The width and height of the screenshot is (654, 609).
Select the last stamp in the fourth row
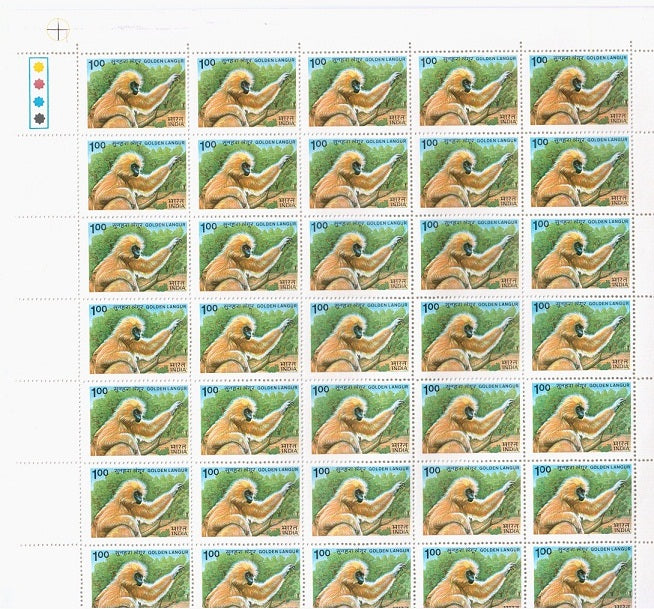[x=581, y=337]
